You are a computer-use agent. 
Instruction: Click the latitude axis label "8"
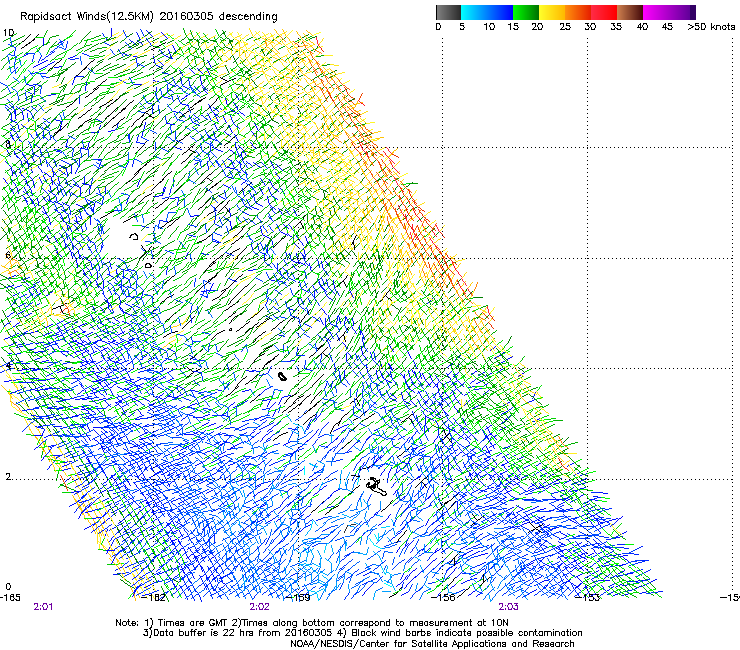click(8, 144)
